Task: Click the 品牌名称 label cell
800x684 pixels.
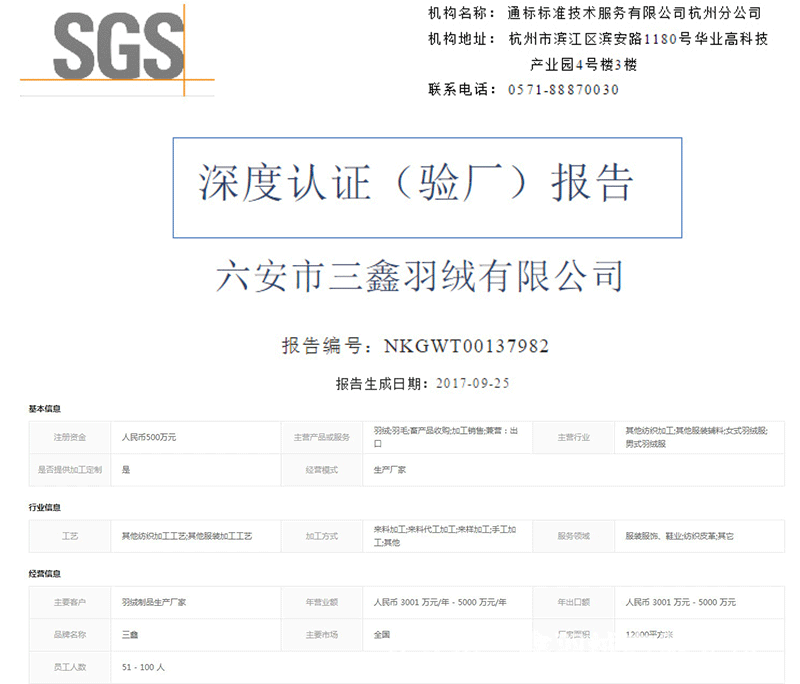Action: [x=70, y=635]
